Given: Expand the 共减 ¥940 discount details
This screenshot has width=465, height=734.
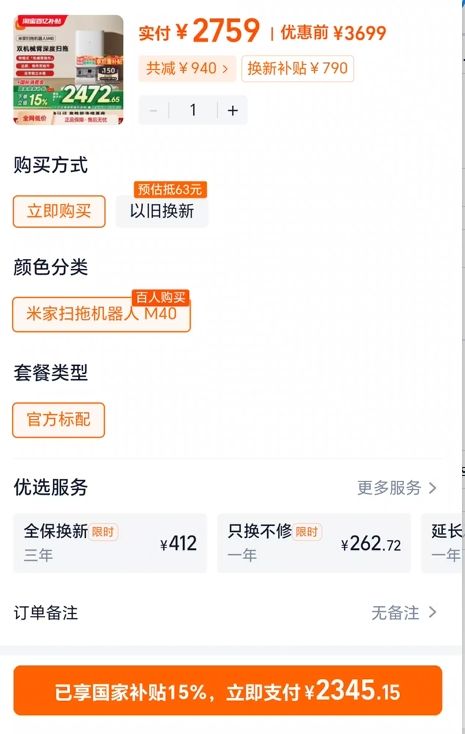Looking at the screenshot, I should click(187, 68).
